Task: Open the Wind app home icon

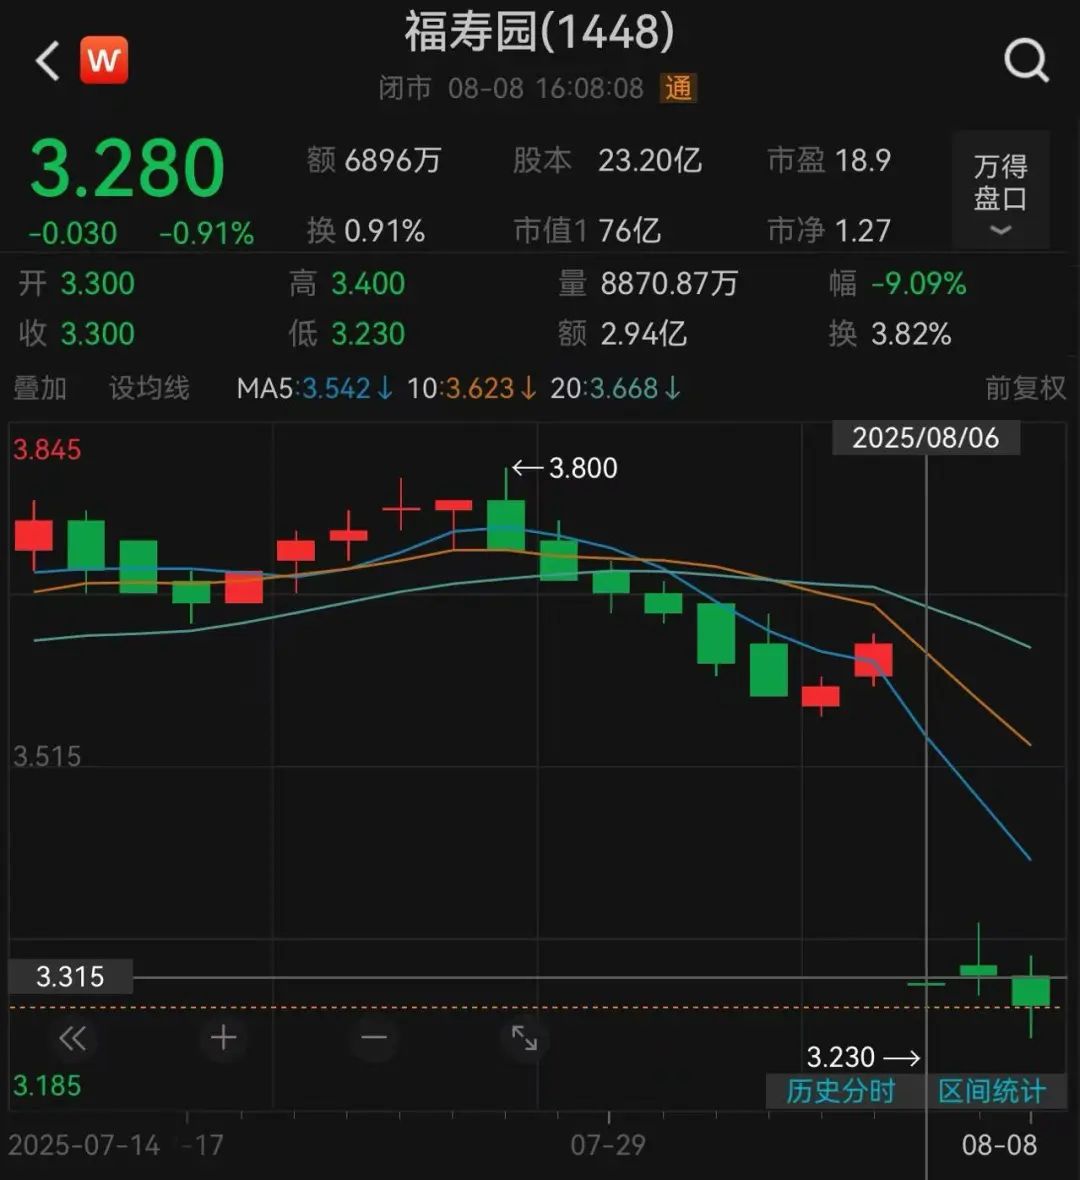Action: (x=105, y=60)
